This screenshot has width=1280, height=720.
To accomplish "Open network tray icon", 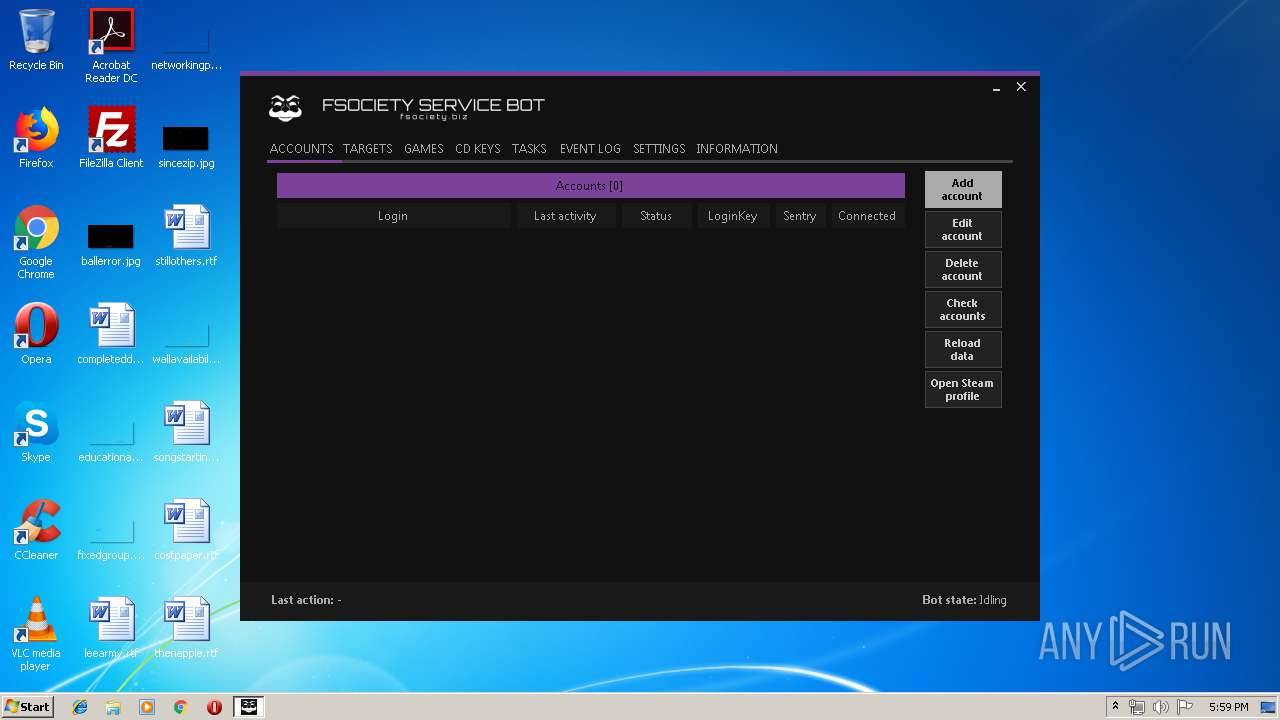I will click(1137, 707).
